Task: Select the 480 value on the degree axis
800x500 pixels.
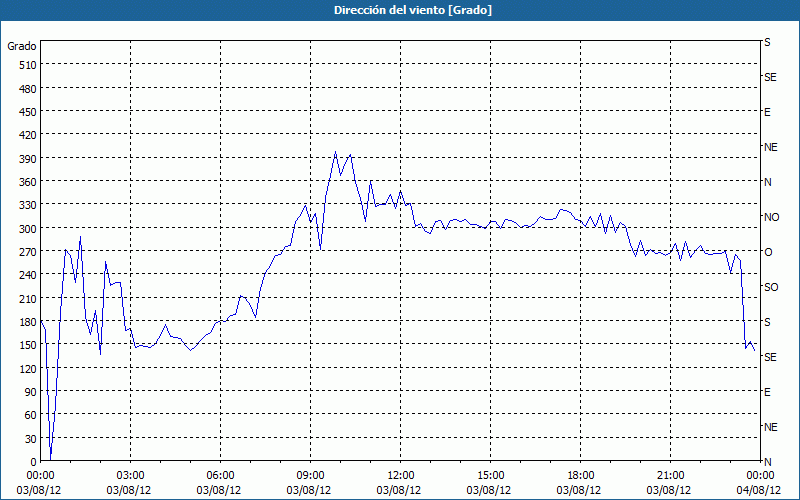Action: [x=29, y=89]
